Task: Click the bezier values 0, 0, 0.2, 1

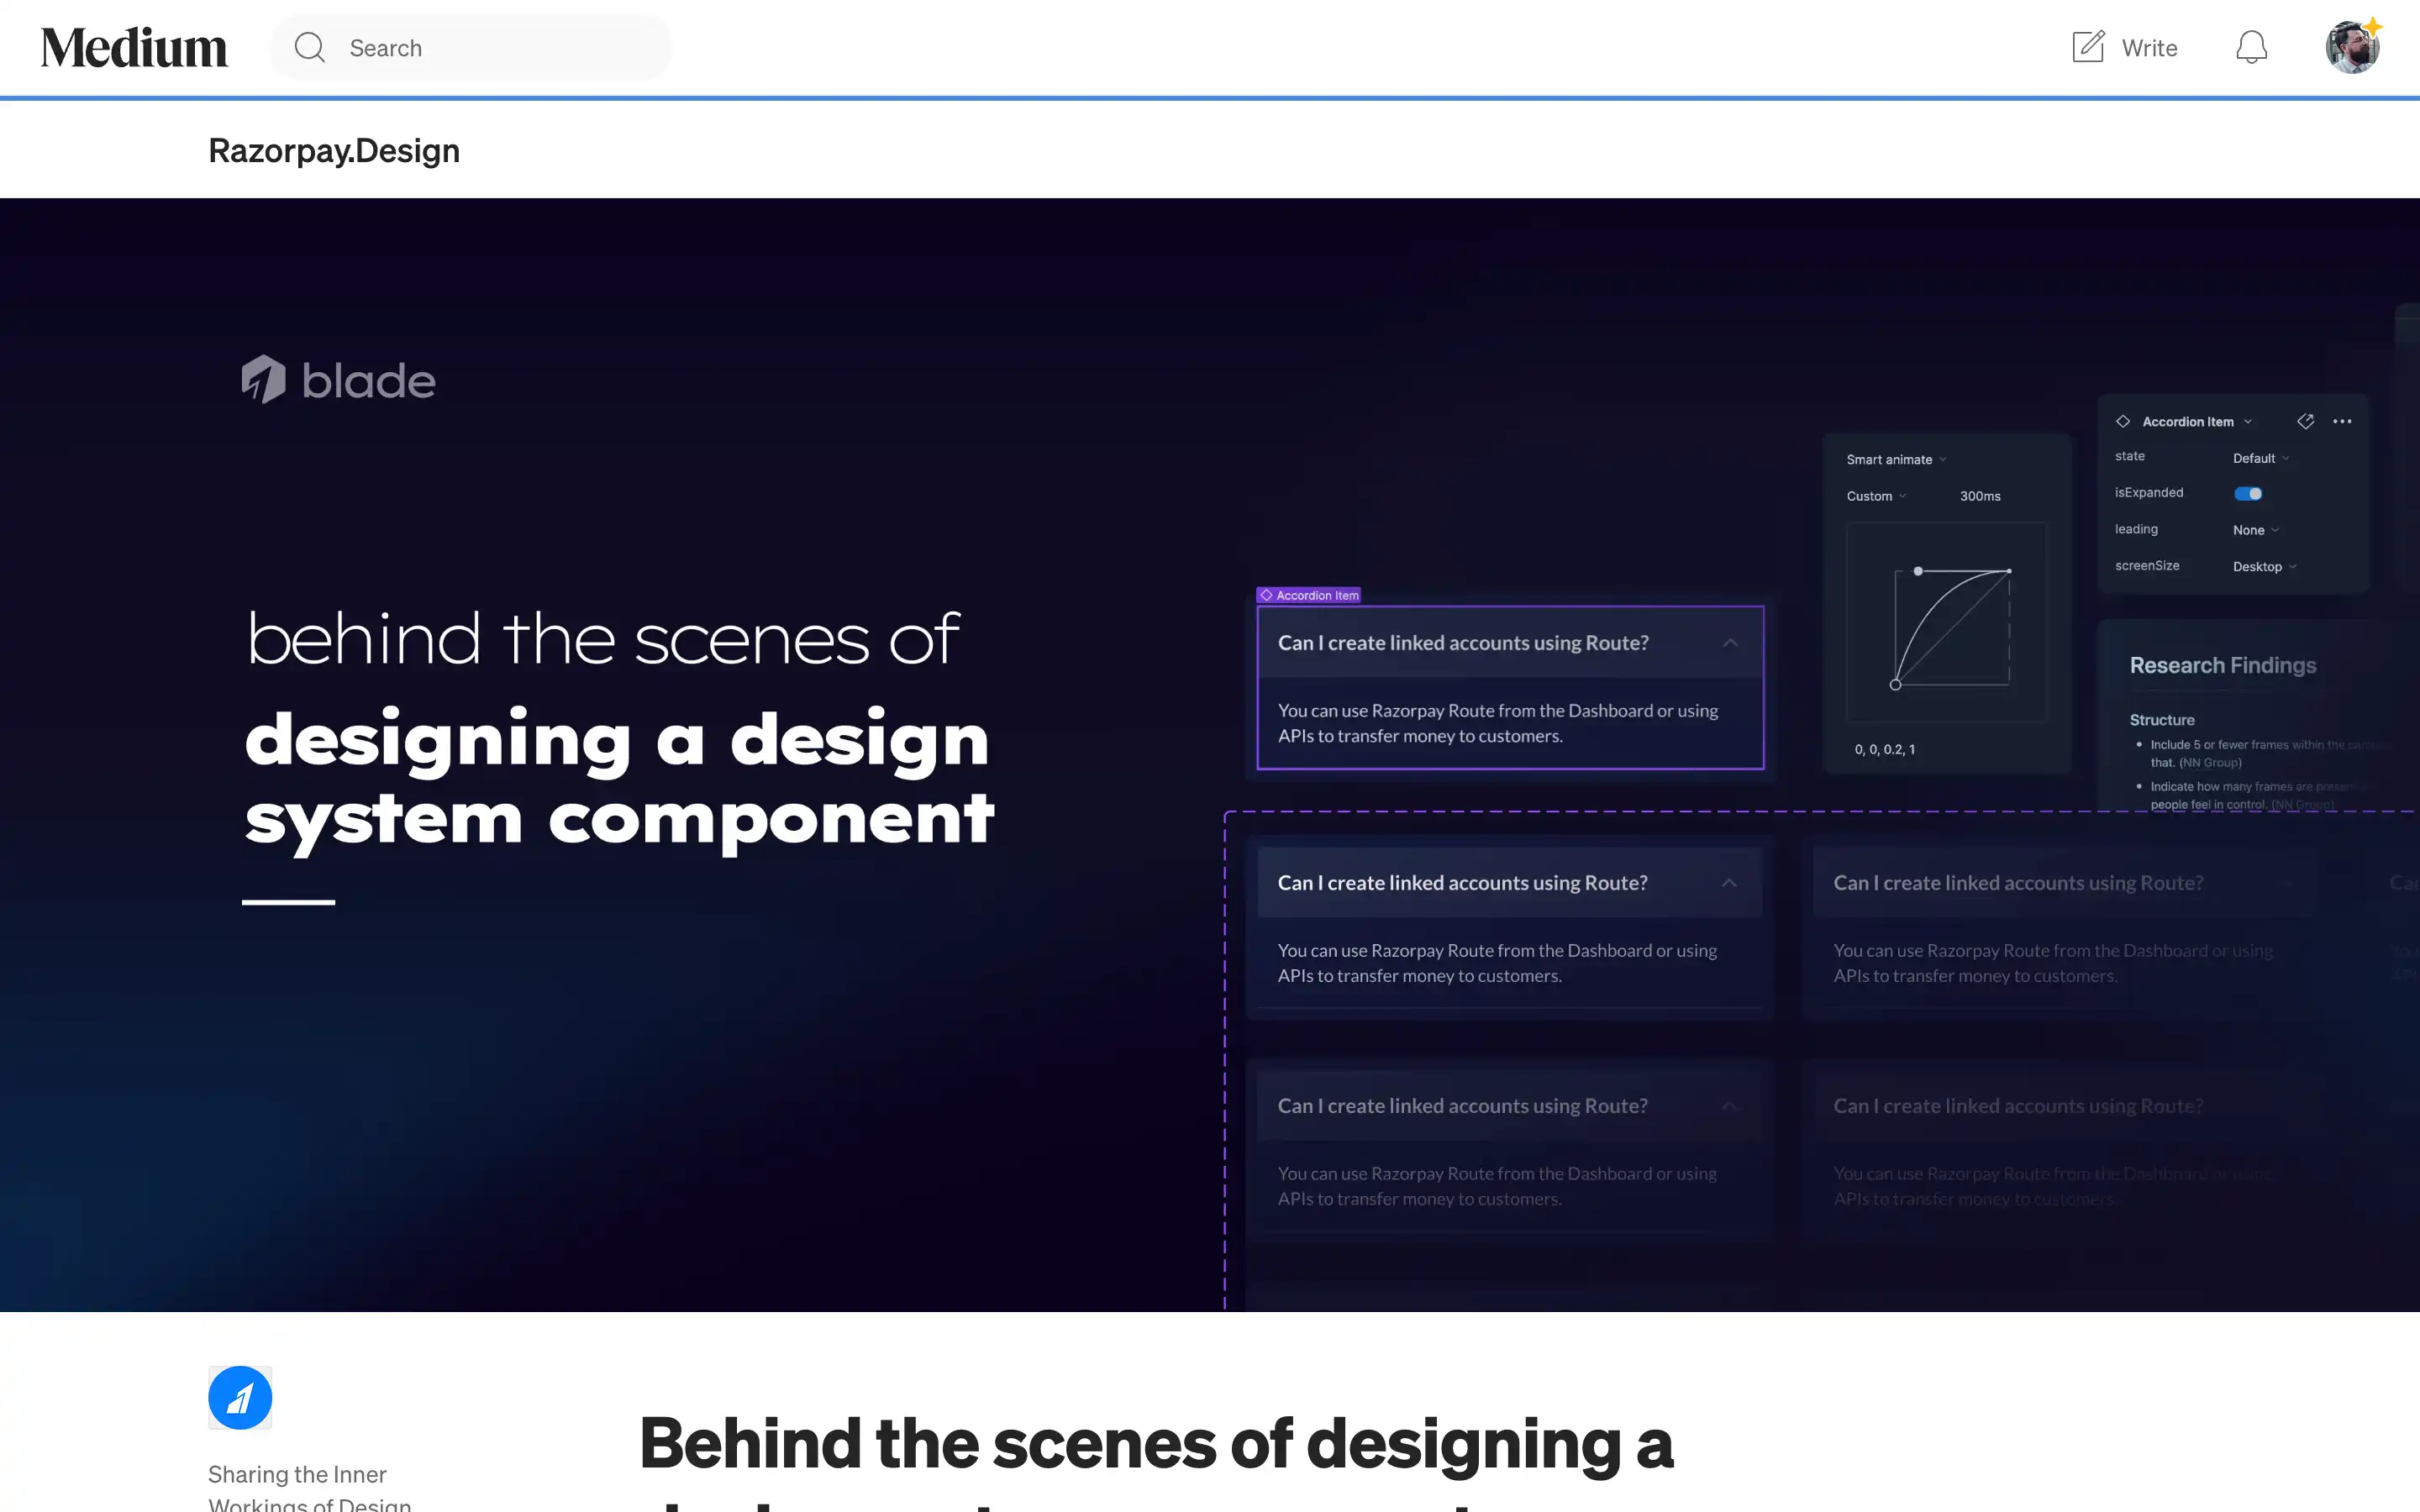Action: click(x=1885, y=749)
